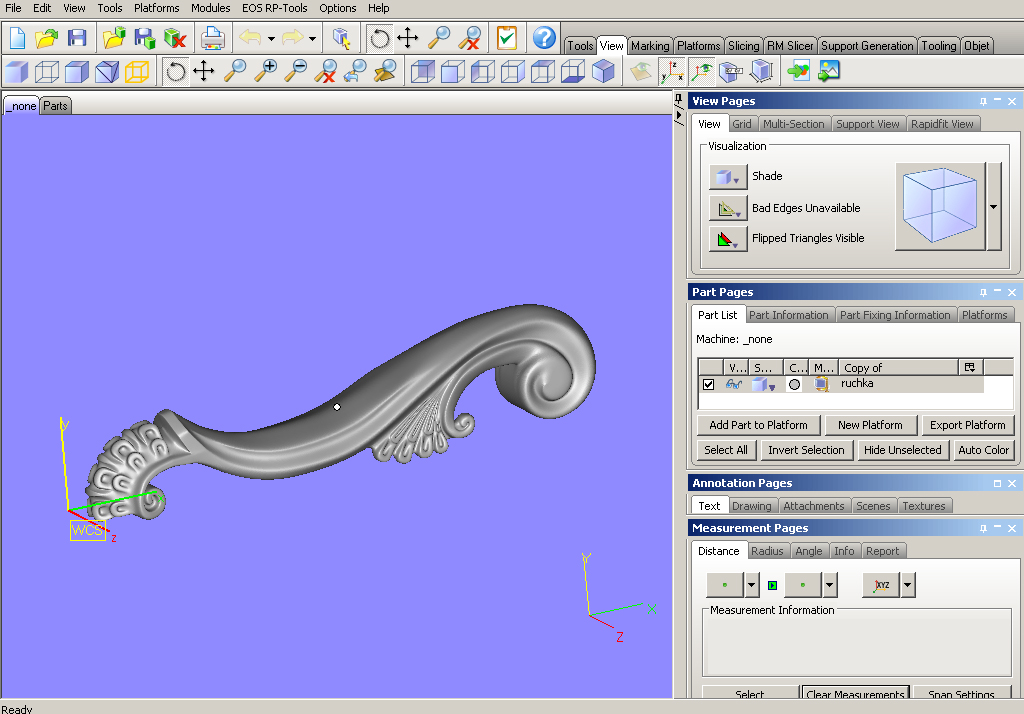Click the part-type icon next to ruchka
The height and width of the screenshot is (714, 1024).
pyautogui.click(x=821, y=384)
